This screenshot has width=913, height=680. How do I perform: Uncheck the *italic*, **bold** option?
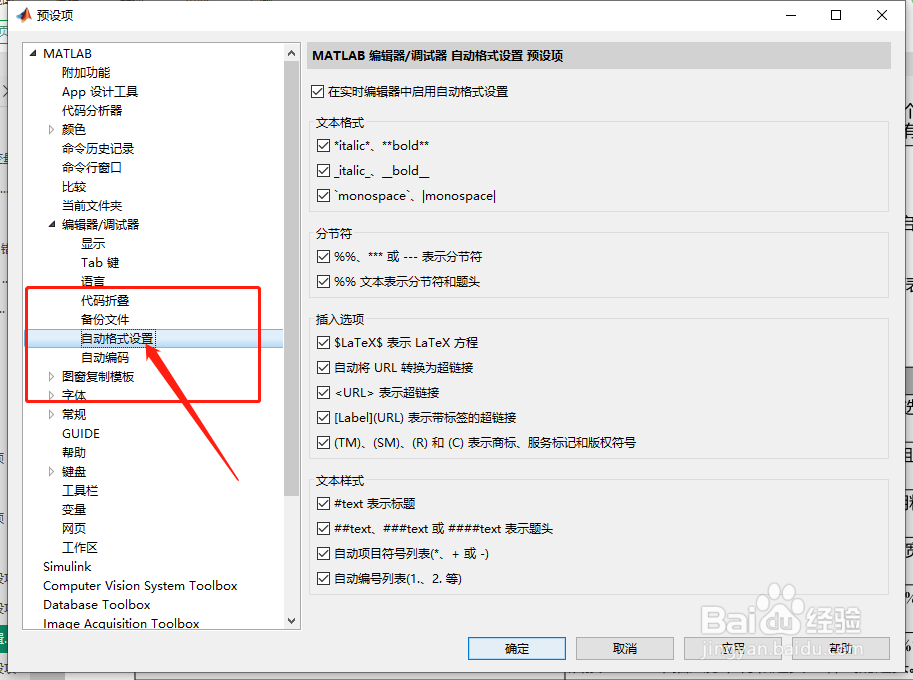point(323,146)
